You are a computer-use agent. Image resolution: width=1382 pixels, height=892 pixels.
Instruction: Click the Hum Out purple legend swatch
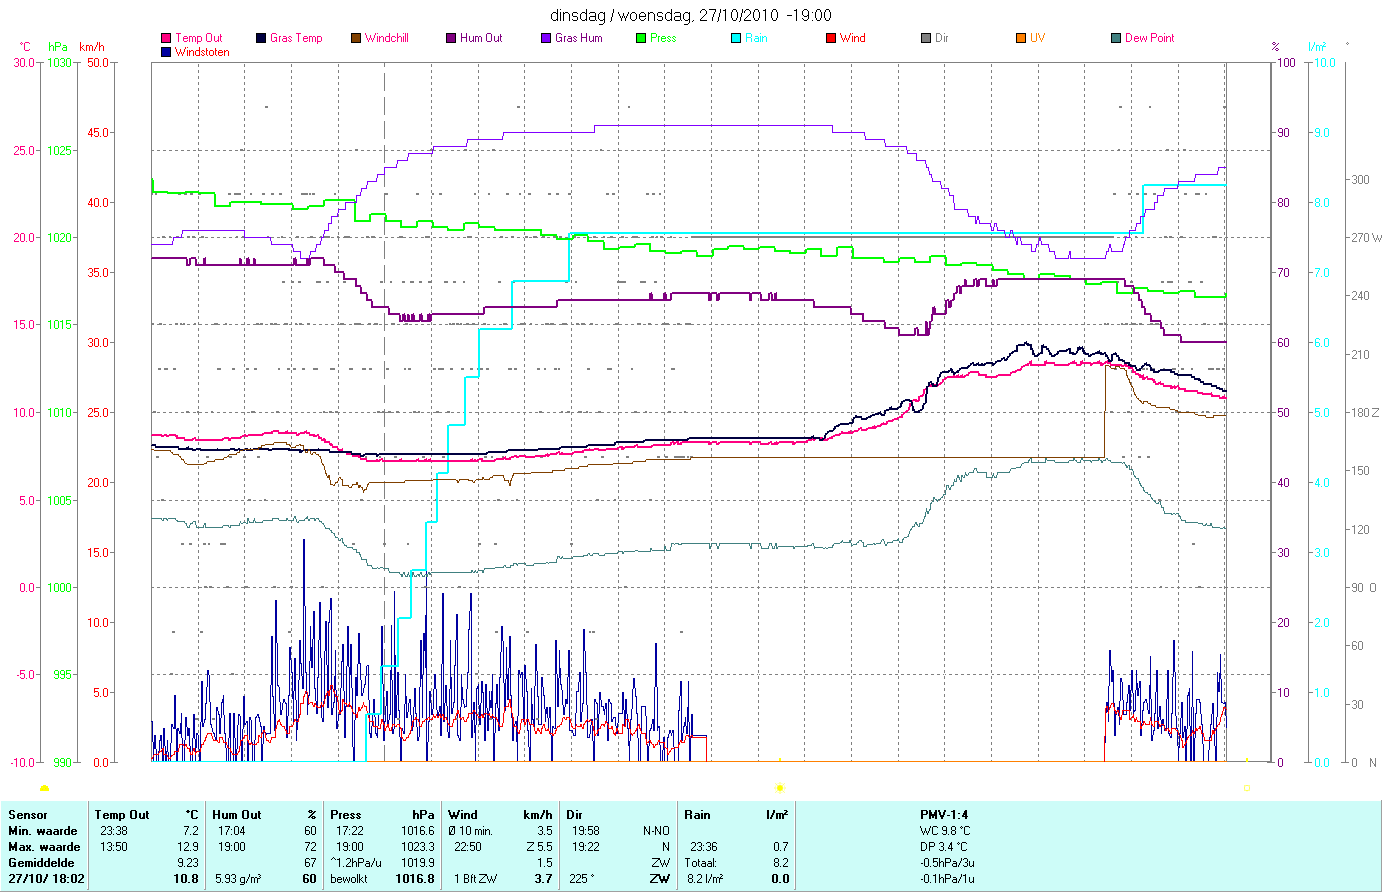[x=451, y=38]
